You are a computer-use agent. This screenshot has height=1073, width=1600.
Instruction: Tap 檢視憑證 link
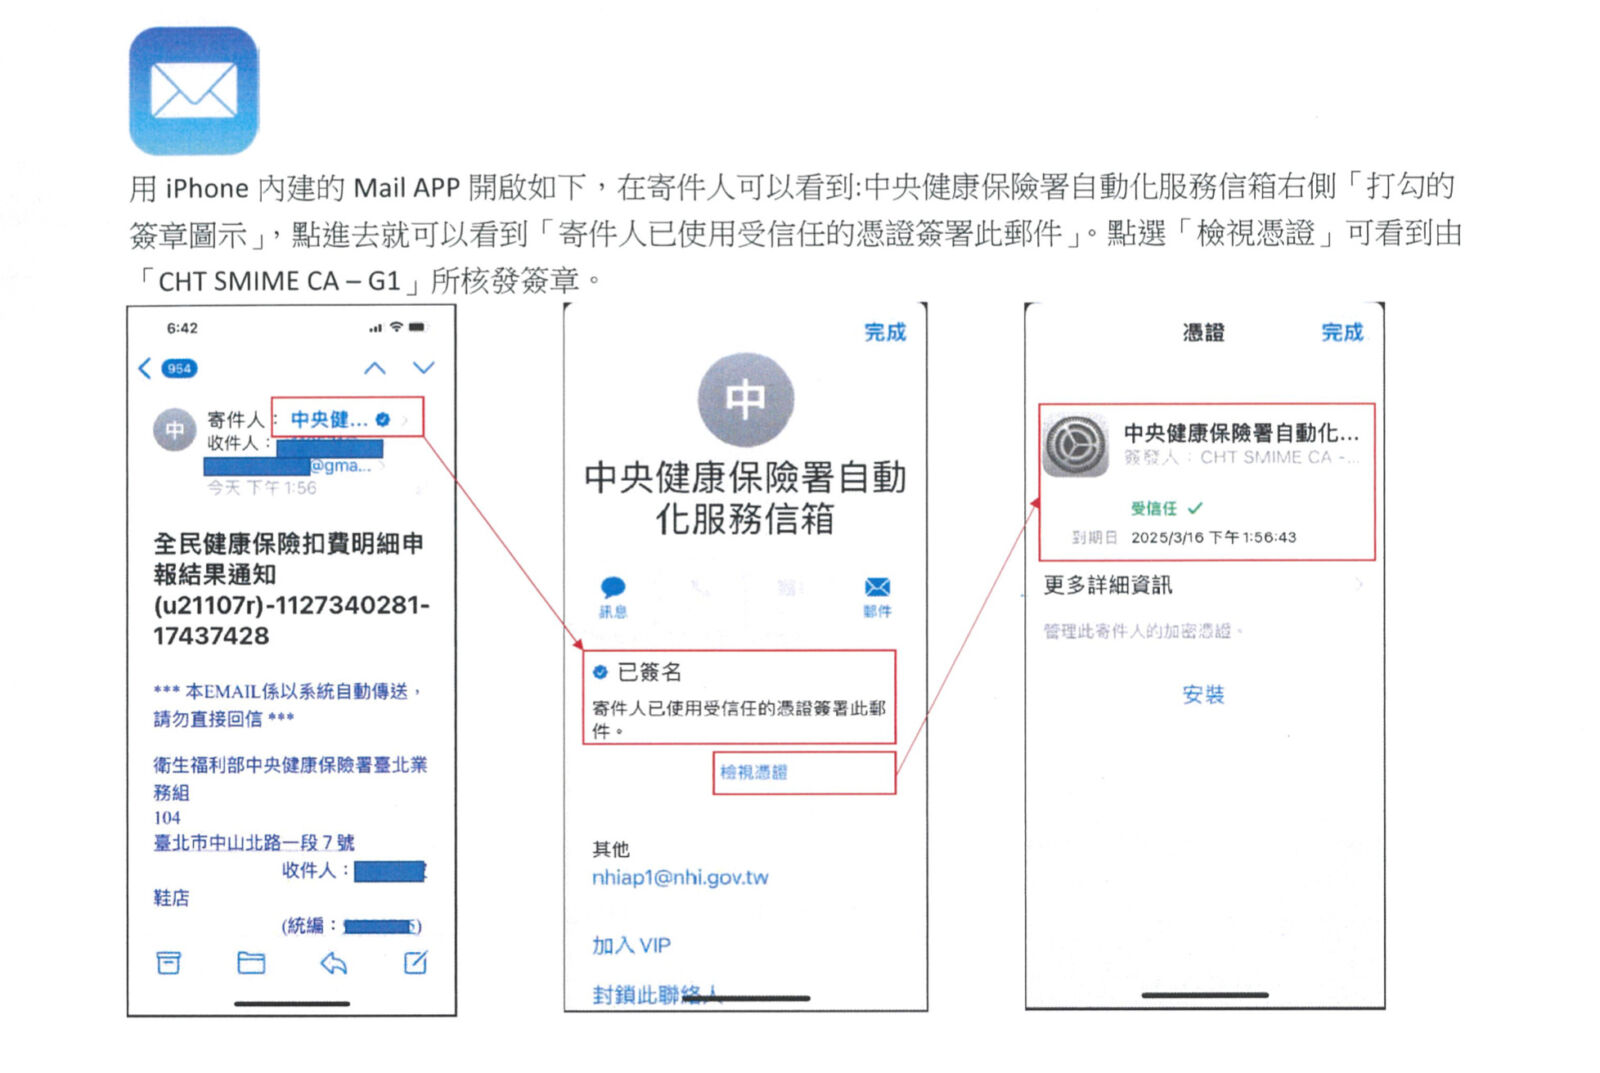coord(754,772)
